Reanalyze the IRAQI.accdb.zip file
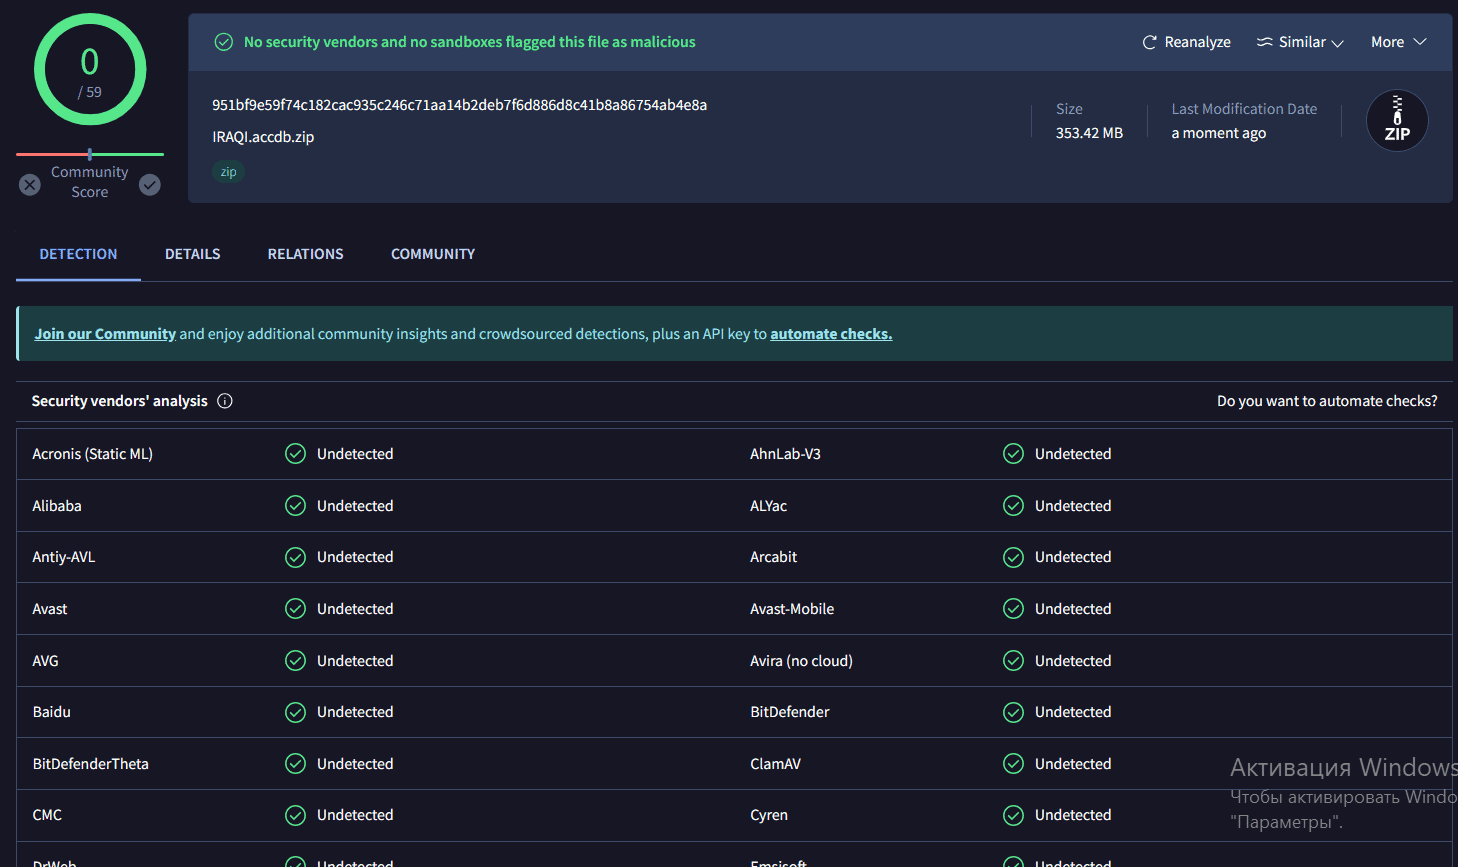This screenshot has width=1458, height=867. pos(1186,41)
